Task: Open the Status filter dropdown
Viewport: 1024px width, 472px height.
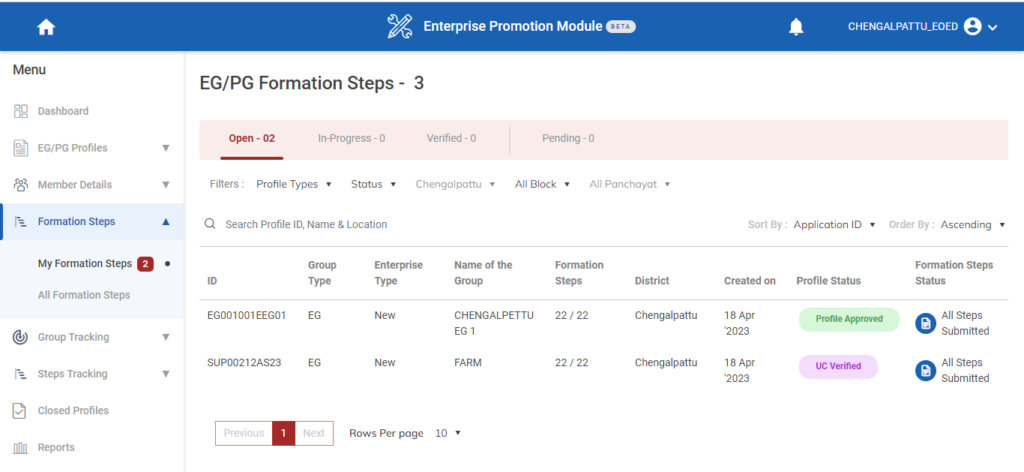Action: [x=373, y=184]
